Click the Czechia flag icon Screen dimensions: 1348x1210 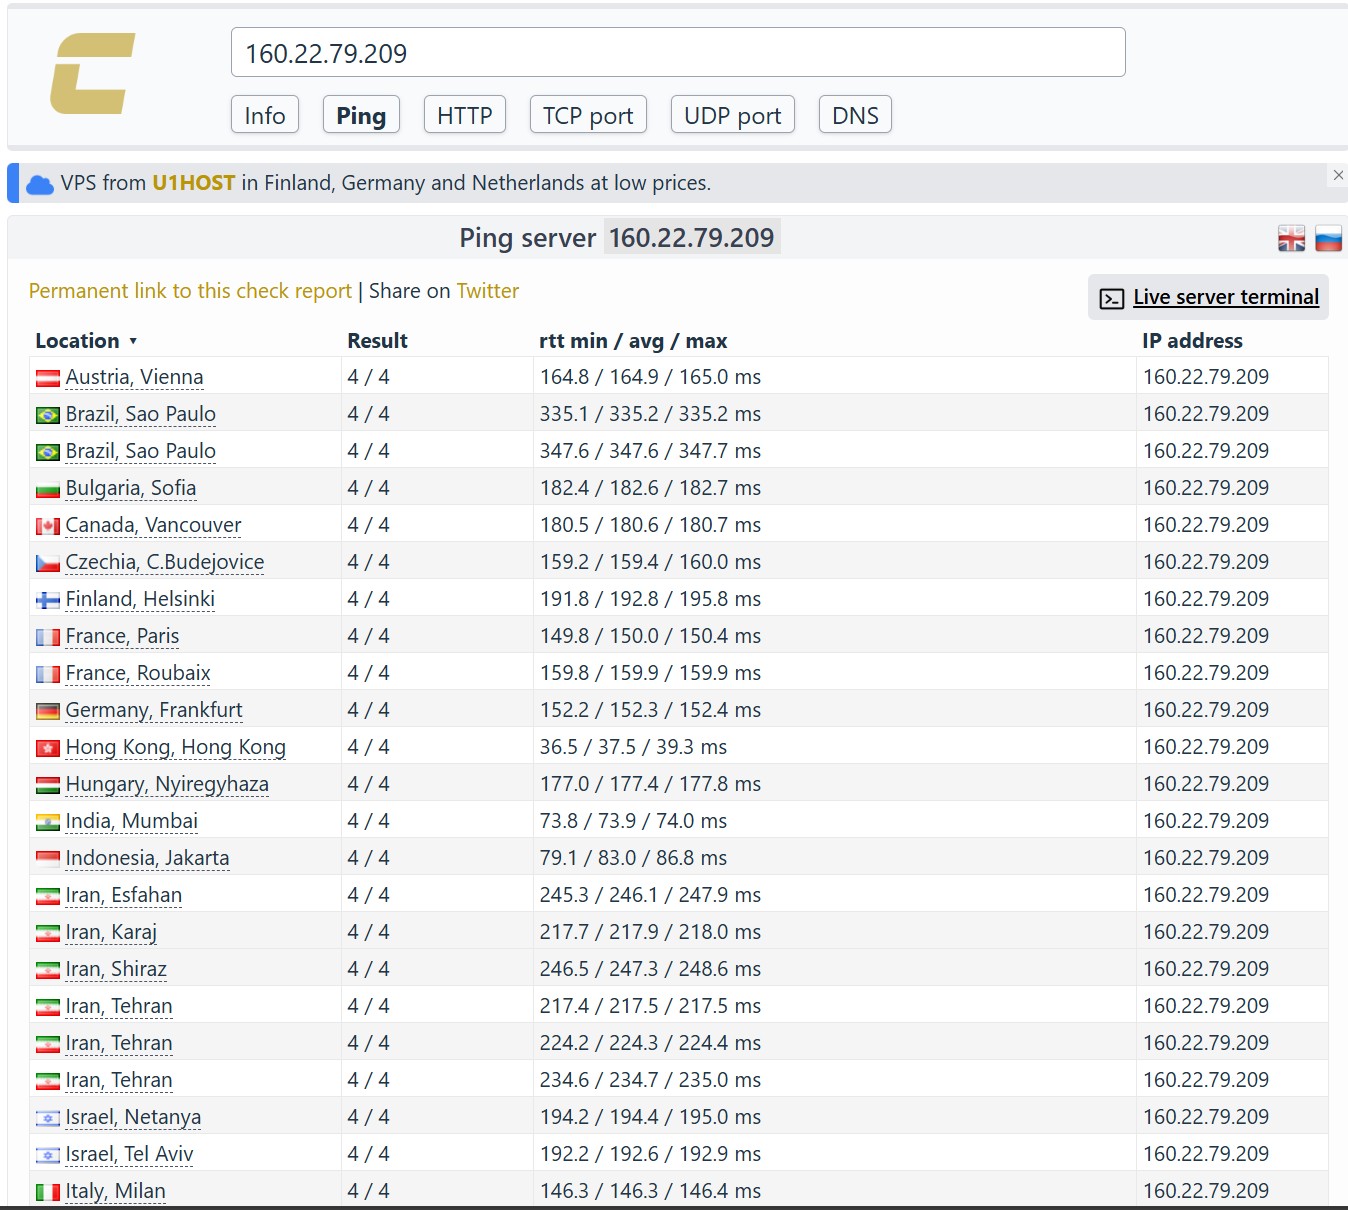pyautogui.click(x=48, y=563)
